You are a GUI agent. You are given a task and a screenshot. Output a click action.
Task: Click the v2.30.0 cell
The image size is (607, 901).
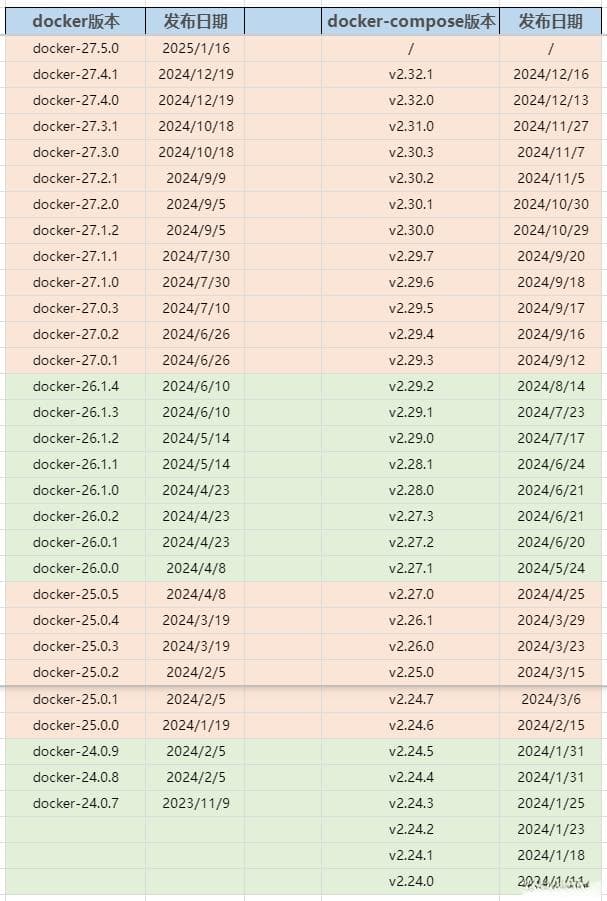pos(410,230)
